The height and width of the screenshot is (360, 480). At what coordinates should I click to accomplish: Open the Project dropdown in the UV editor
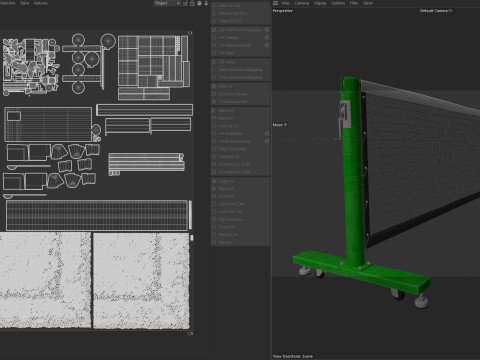[167, 3]
